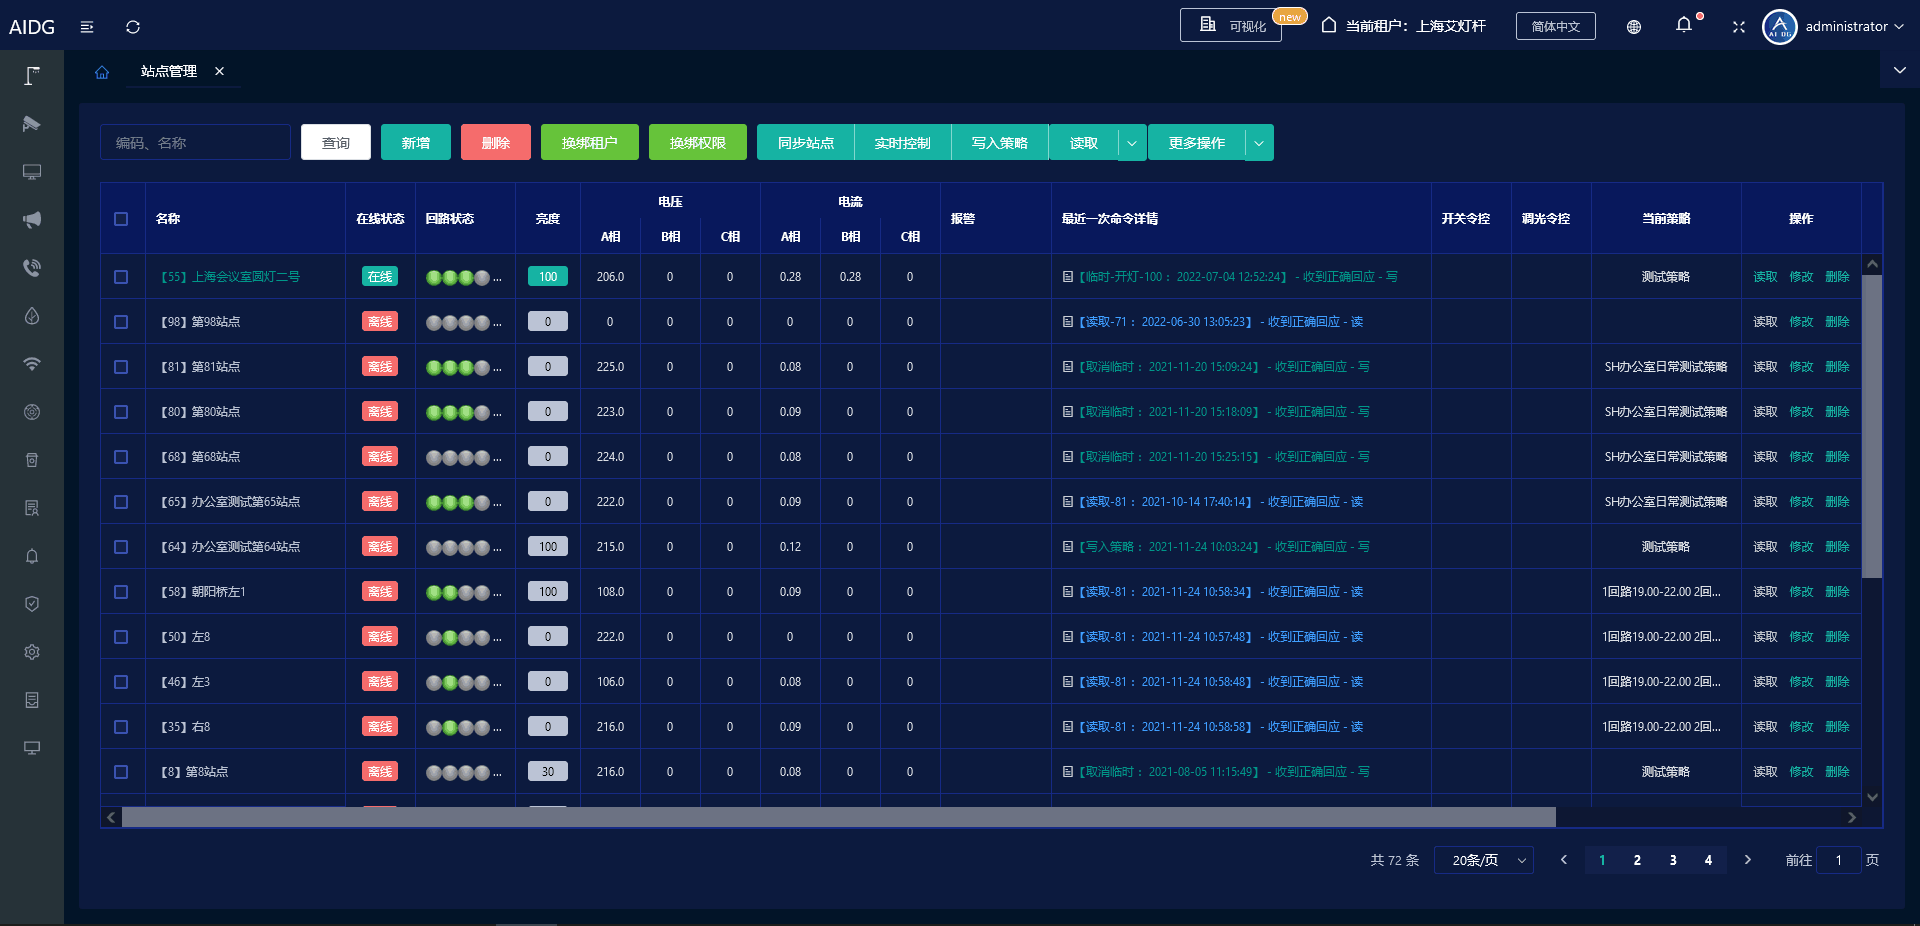Go to page 2
The image size is (1920, 926).
point(1637,860)
